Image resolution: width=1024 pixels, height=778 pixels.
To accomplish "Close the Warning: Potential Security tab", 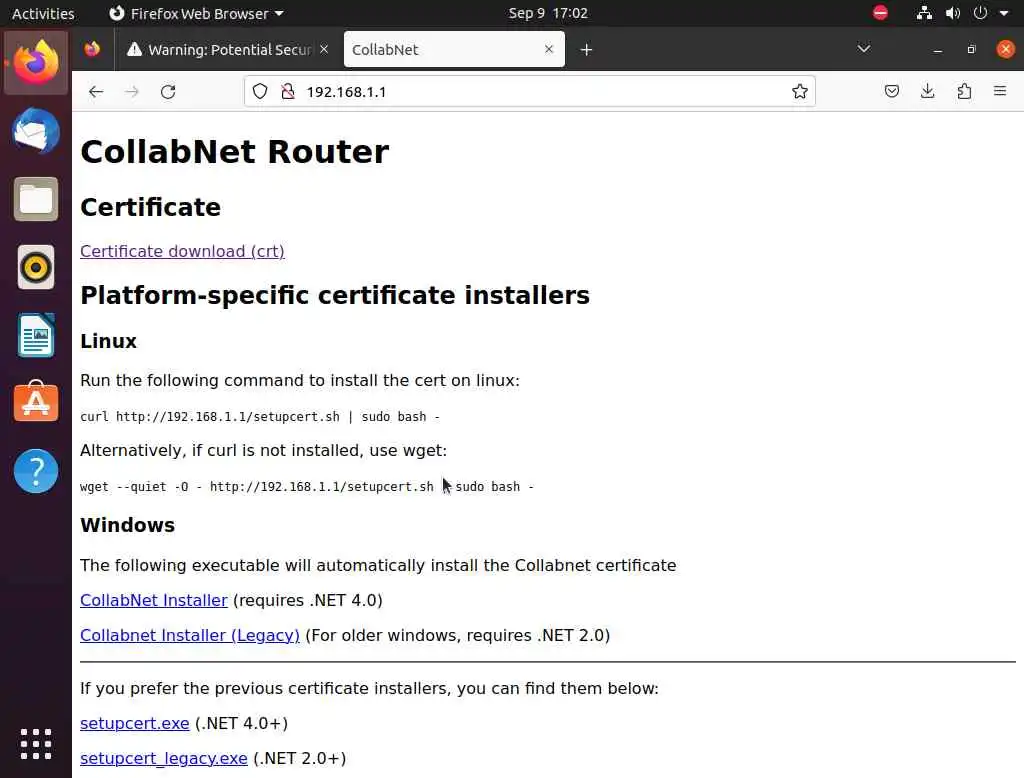I will click(324, 49).
